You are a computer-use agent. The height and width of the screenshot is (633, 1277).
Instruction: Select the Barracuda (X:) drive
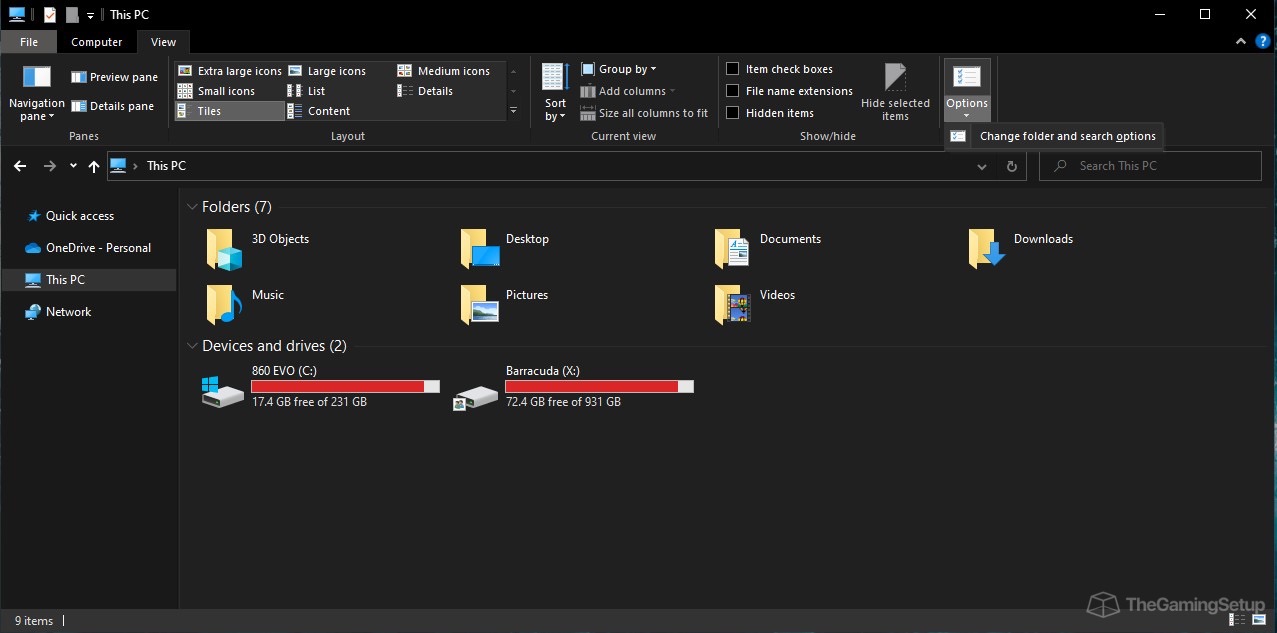573,386
